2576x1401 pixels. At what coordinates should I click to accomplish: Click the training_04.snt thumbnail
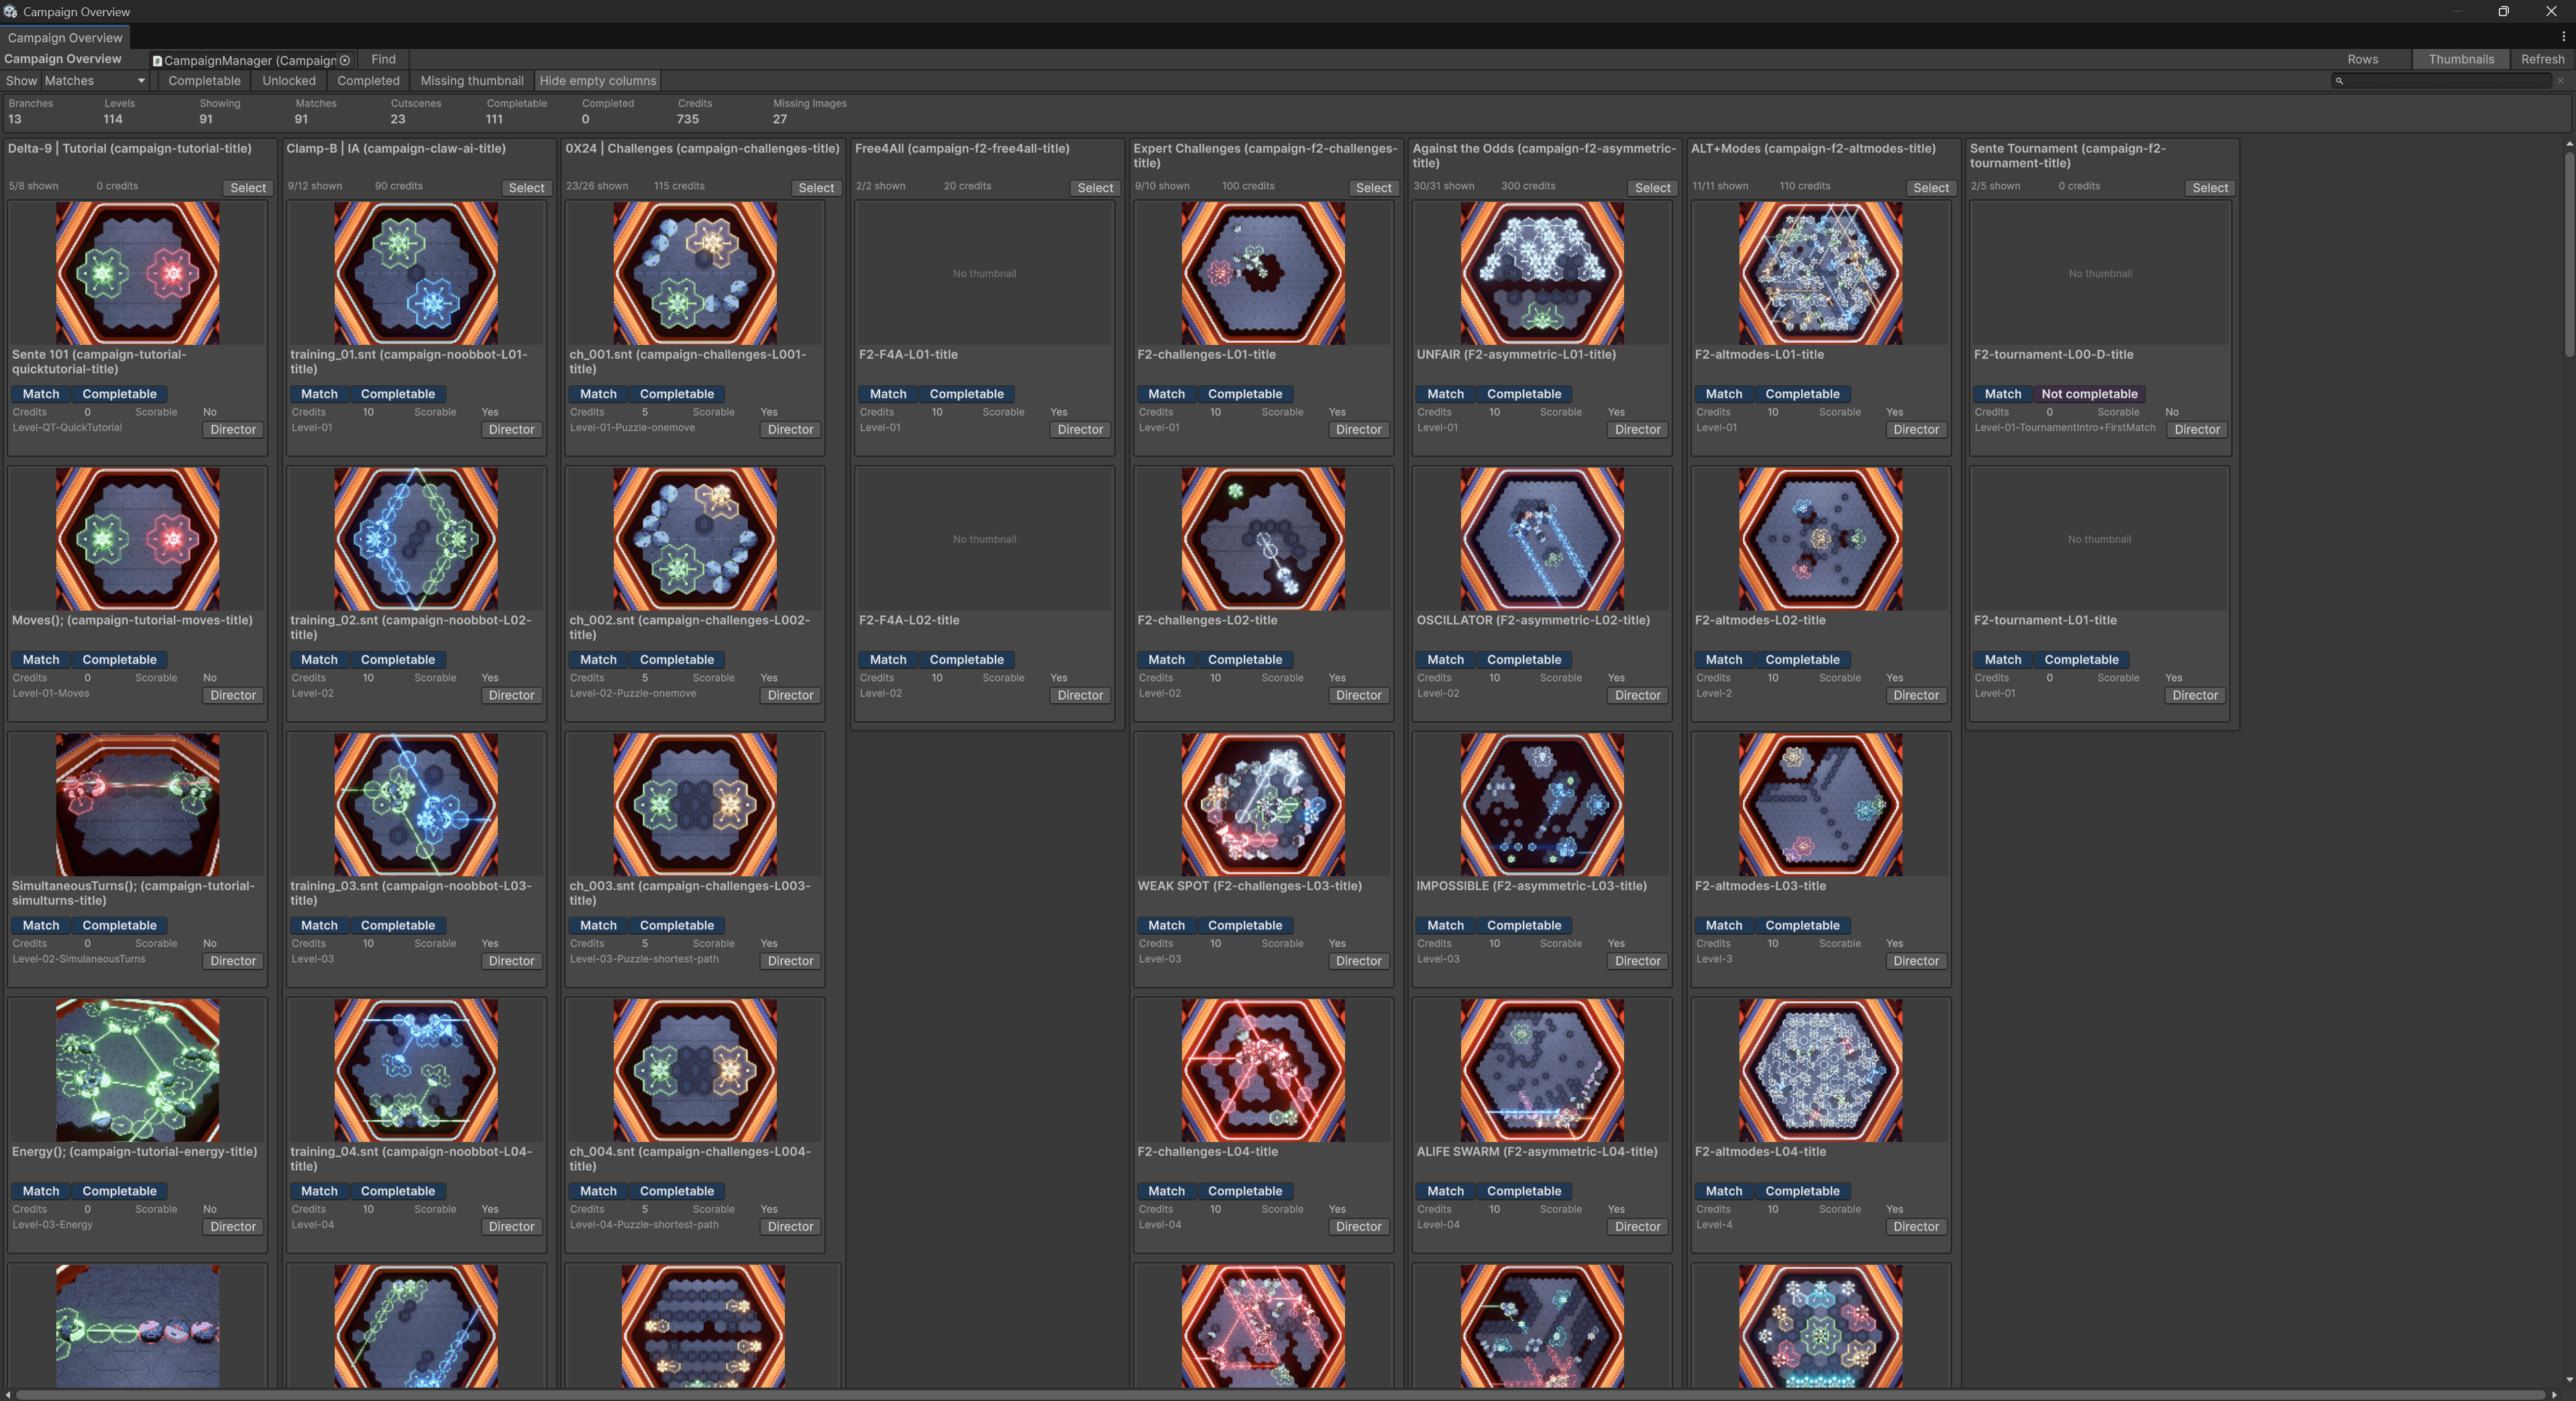(x=416, y=1070)
